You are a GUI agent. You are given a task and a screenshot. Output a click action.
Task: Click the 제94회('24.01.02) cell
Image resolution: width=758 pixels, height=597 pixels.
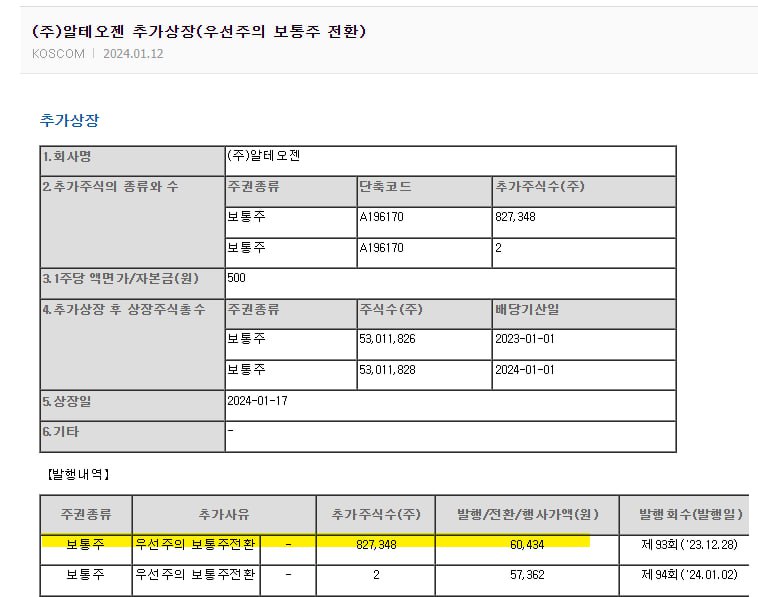[x=689, y=575]
